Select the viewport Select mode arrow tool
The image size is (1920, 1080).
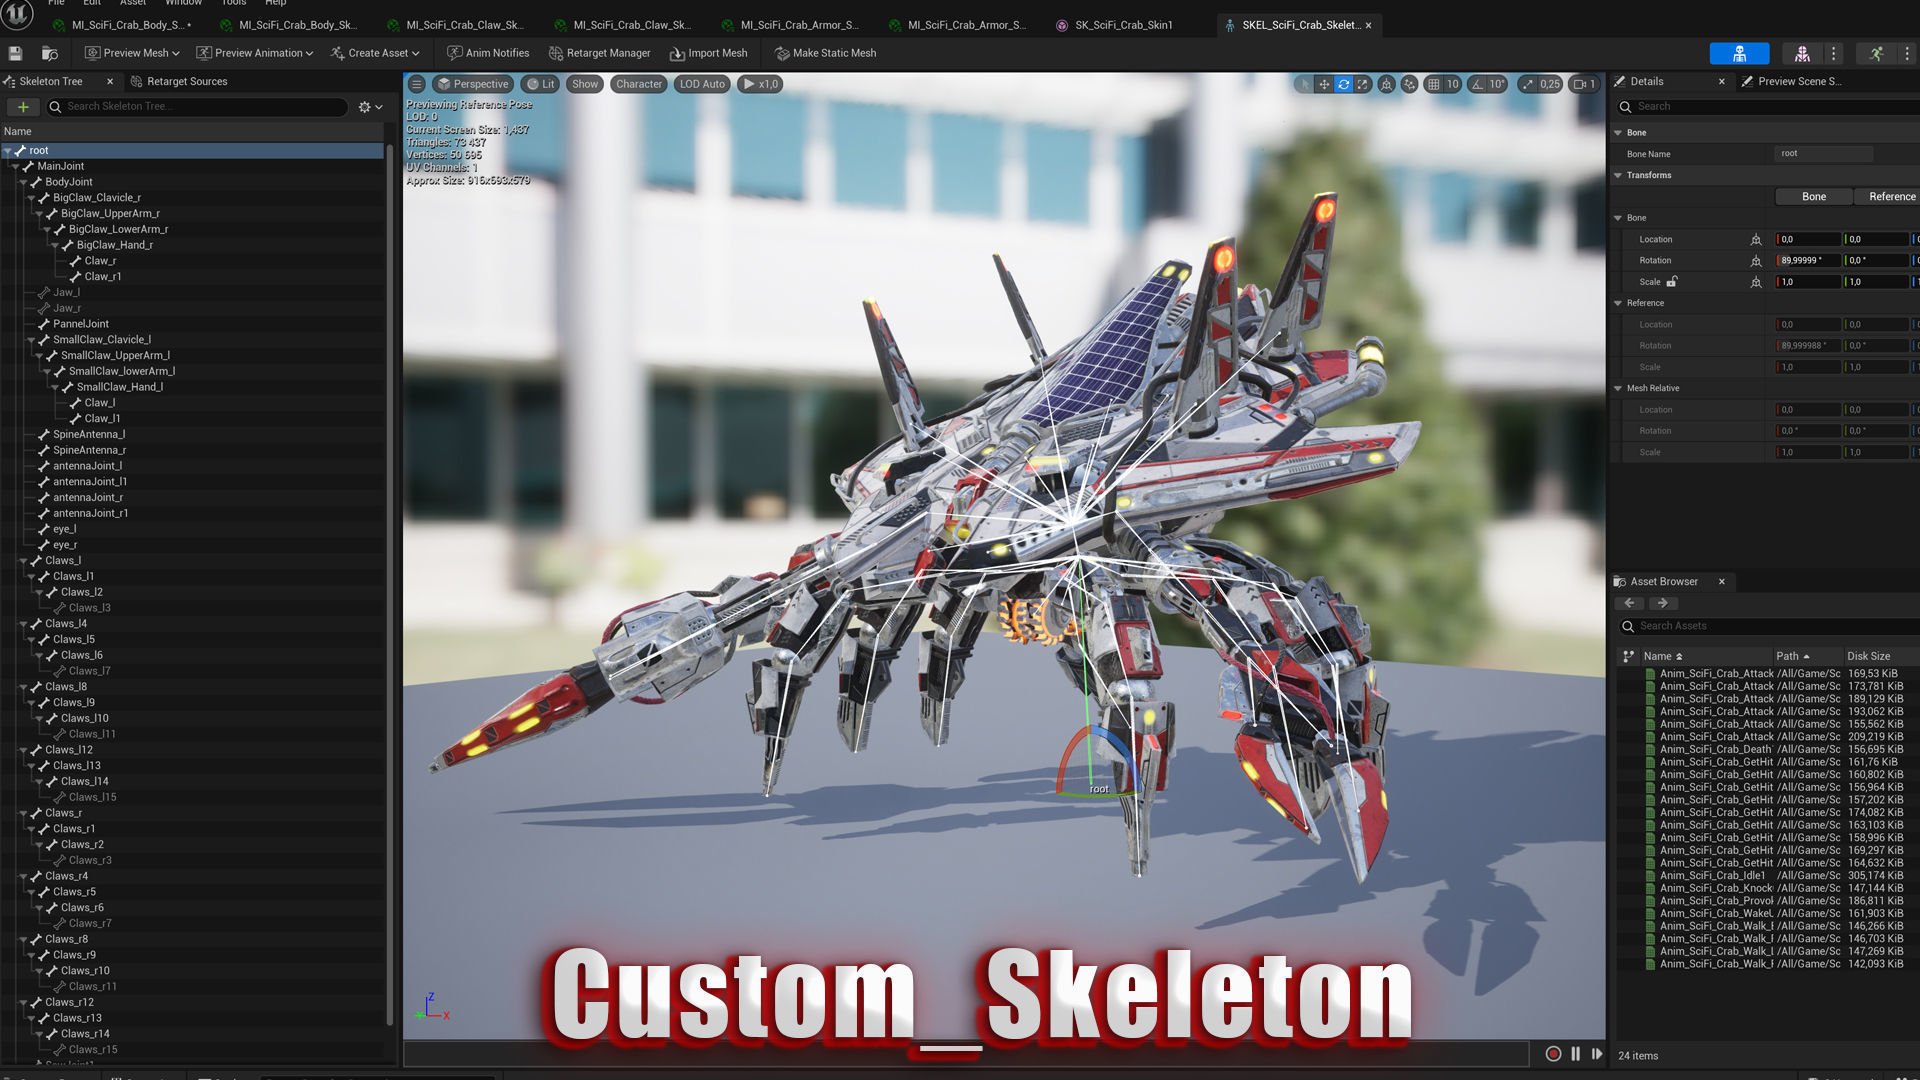[x=1304, y=84]
